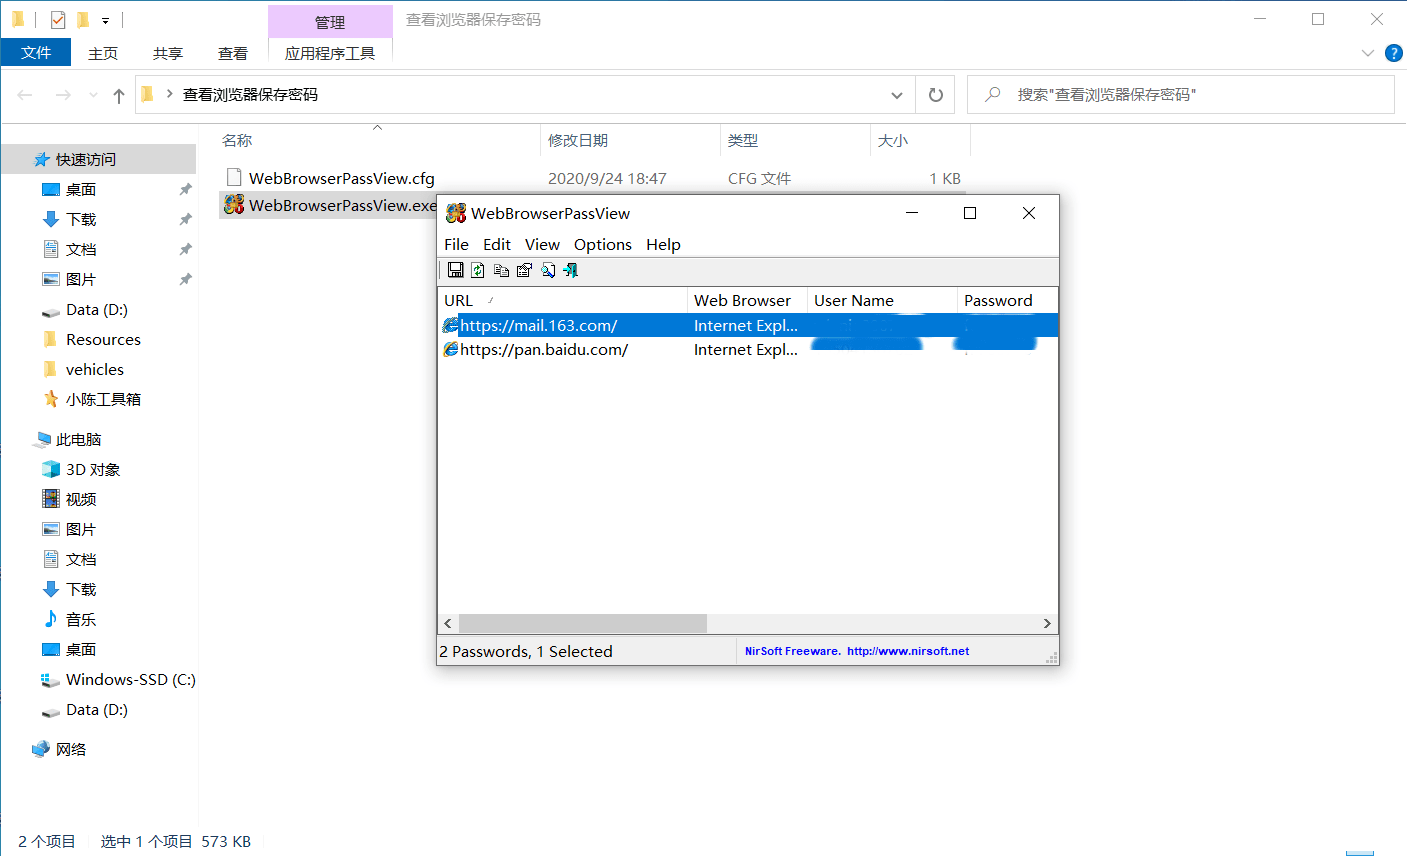Go up one folder level in Explorer
The width and height of the screenshot is (1407, 856).
pyautogui.click(x=119, y=95)
